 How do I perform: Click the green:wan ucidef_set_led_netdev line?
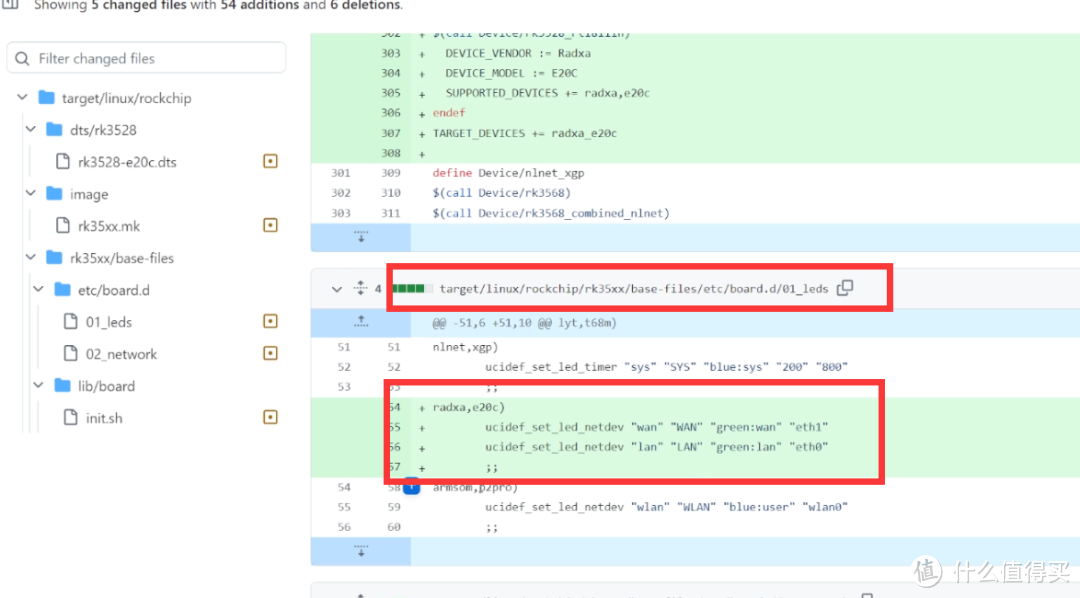coord(656,427)
